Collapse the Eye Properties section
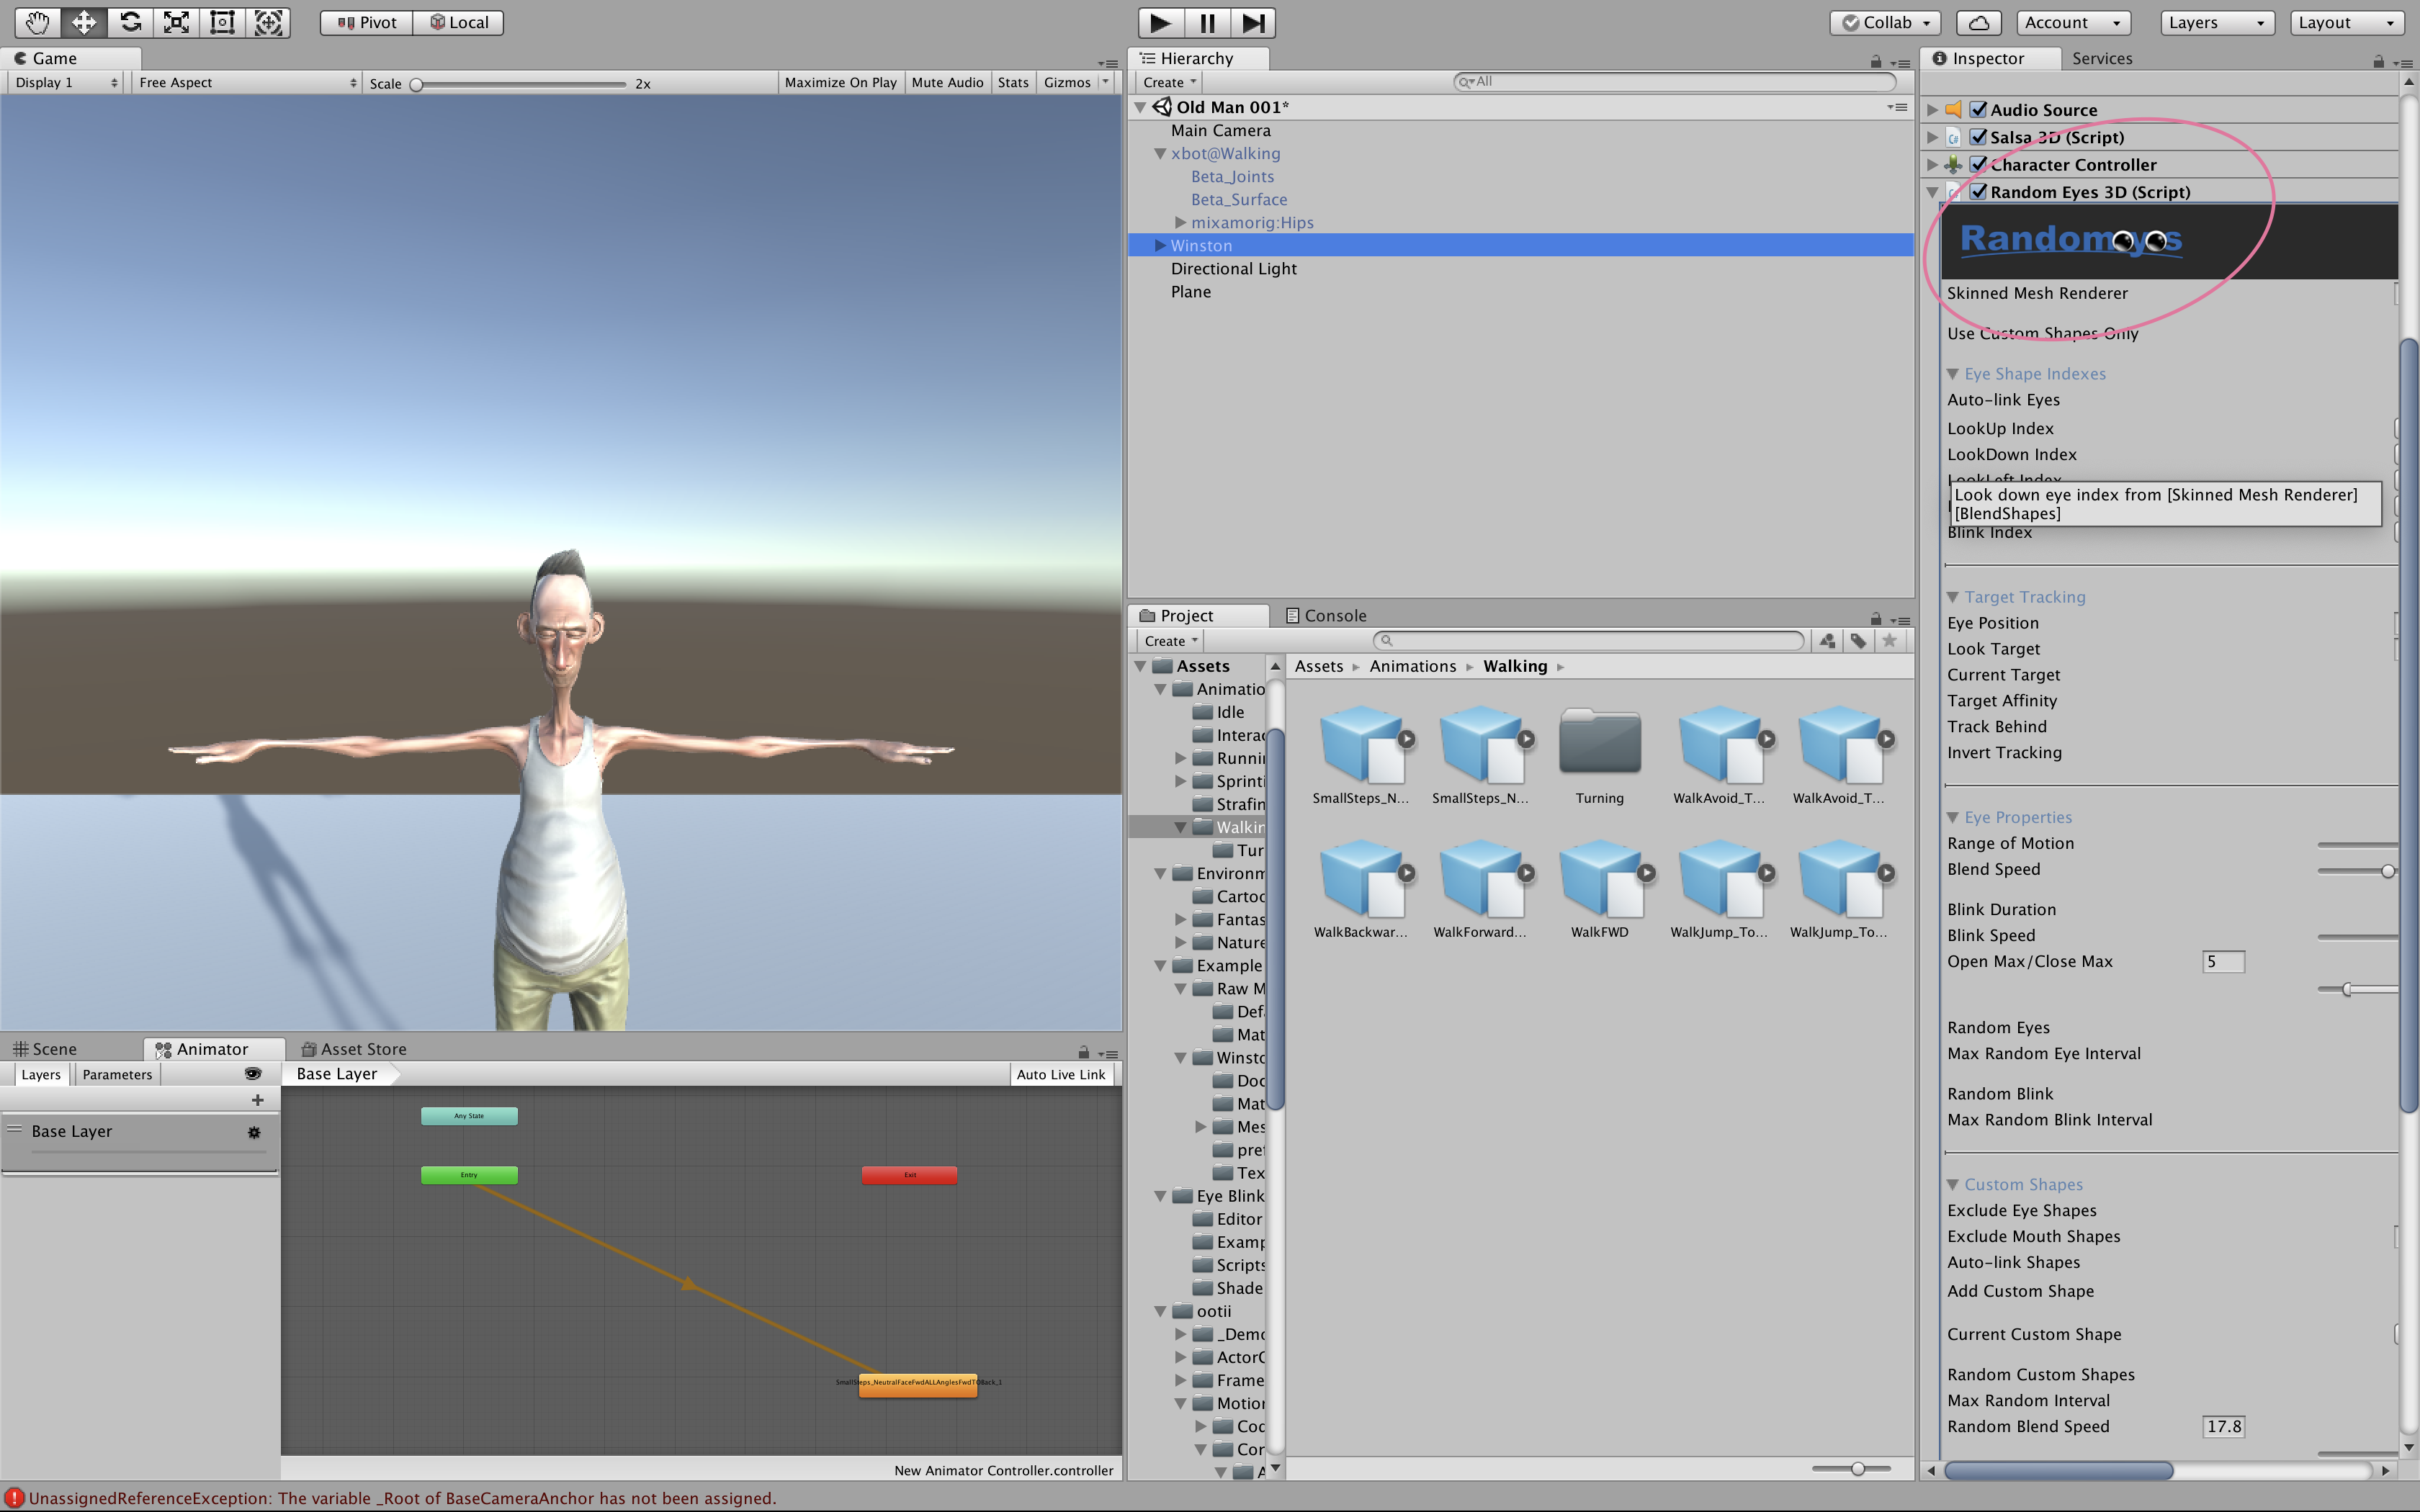Image resolution: width=2420 pixels, height=1512 pixels. pyautogui.click(x=1955, y=817)
